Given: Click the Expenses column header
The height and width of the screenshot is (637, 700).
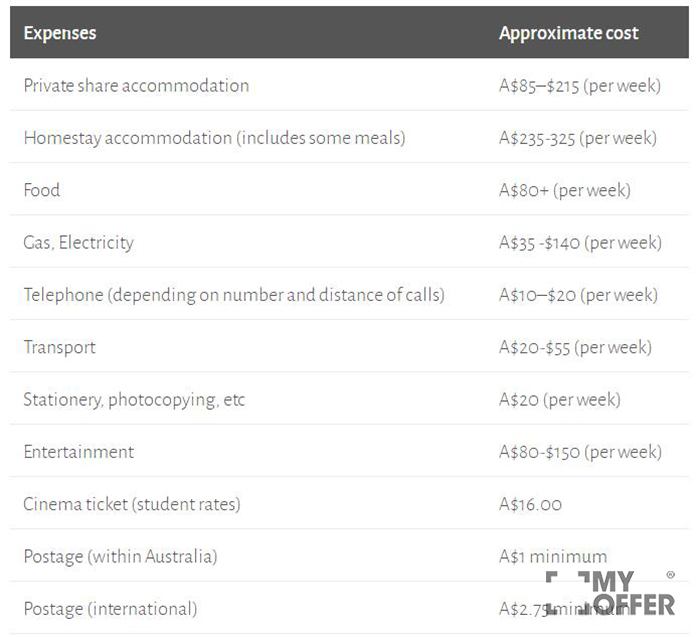Looking at the screenshot, I should [60, 33].
